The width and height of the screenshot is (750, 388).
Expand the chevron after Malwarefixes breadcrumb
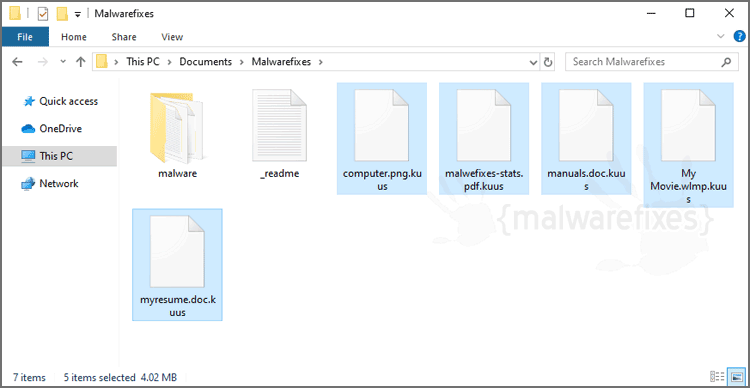point(320,62)
